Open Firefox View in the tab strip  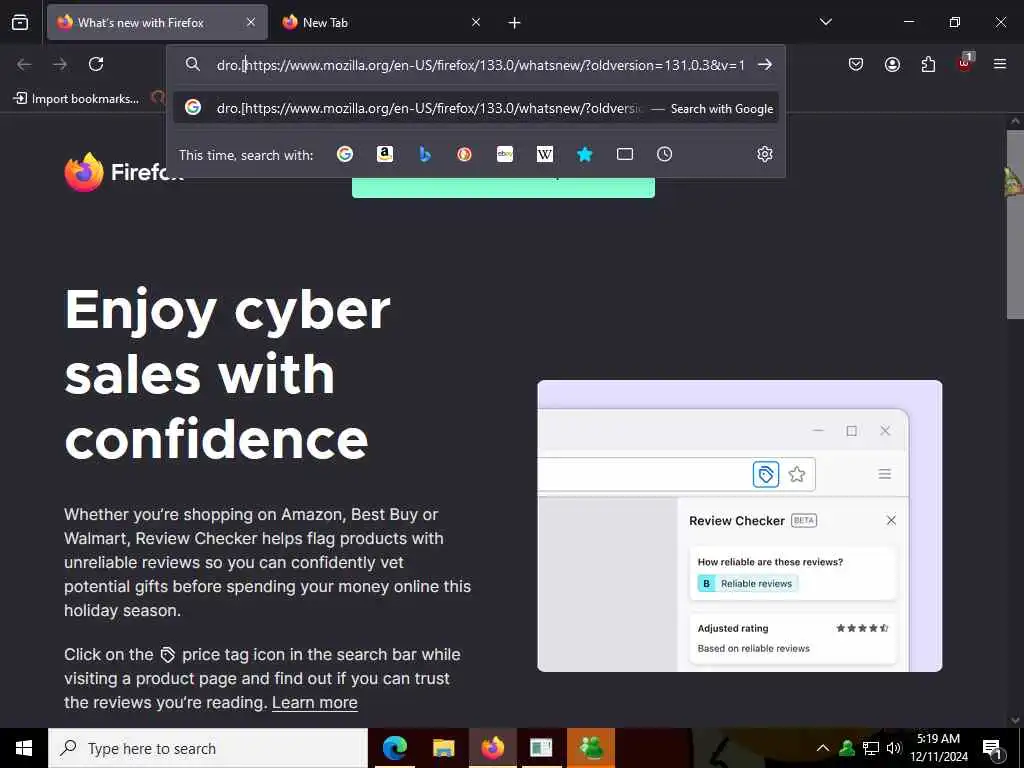click(x=20, y=22)
